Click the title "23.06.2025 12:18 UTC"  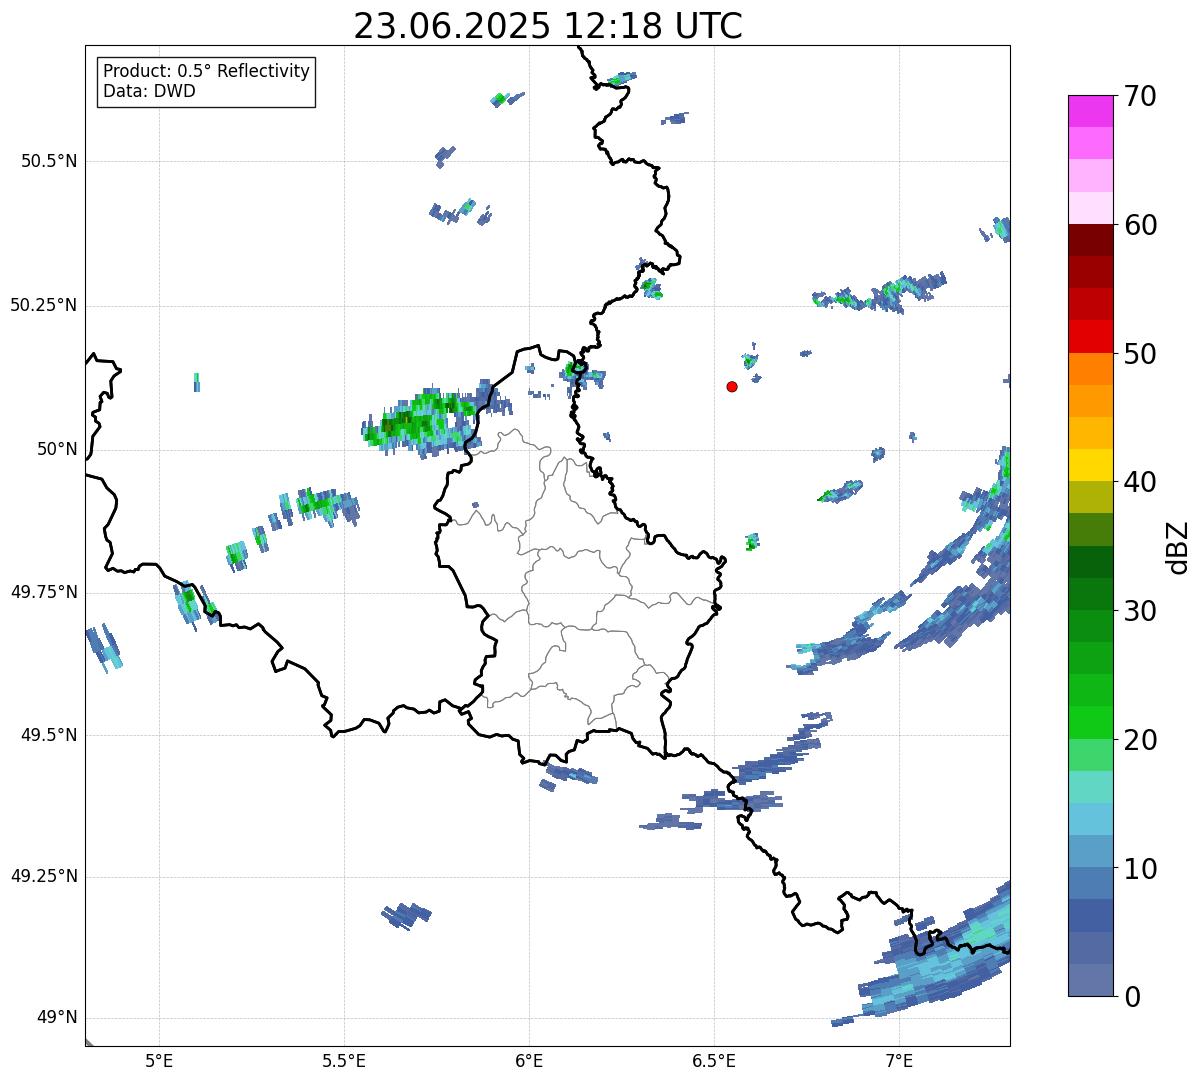click(548, 25)
